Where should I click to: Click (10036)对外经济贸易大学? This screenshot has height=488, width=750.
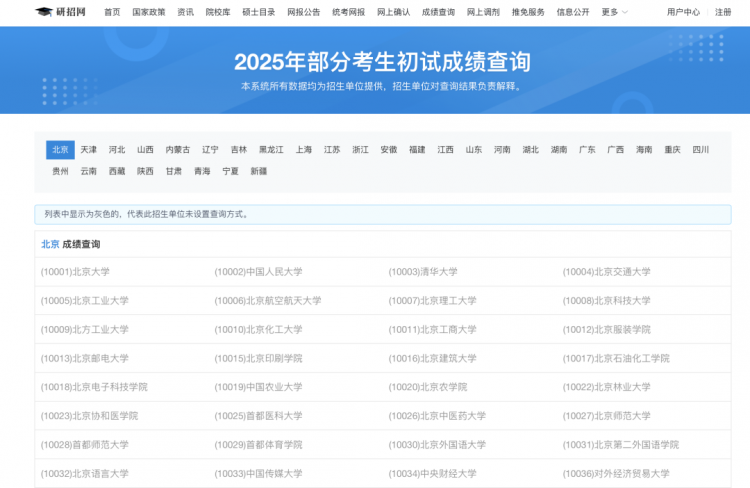[616, 474]
